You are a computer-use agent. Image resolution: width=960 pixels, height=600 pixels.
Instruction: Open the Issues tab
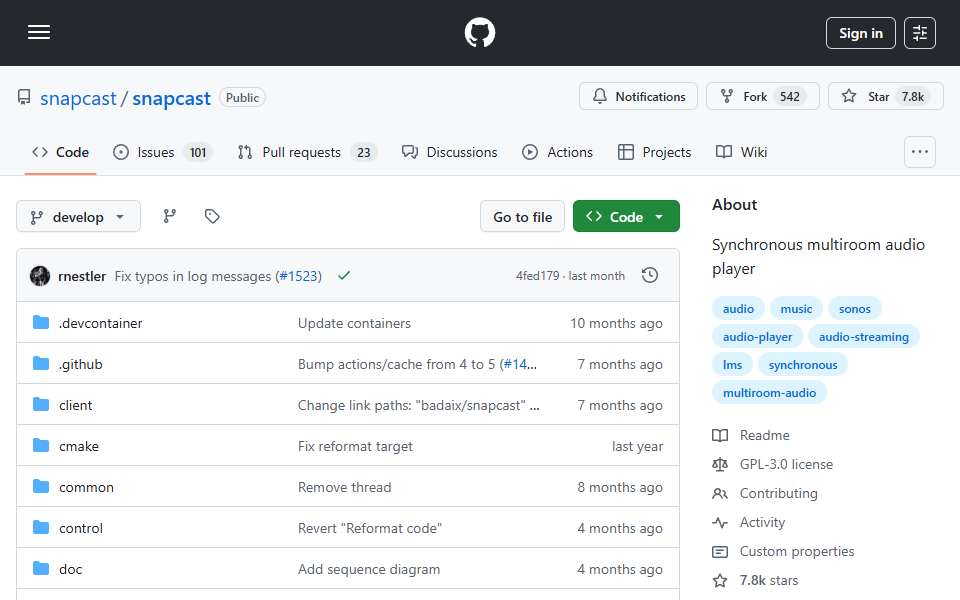pos(163,152)
